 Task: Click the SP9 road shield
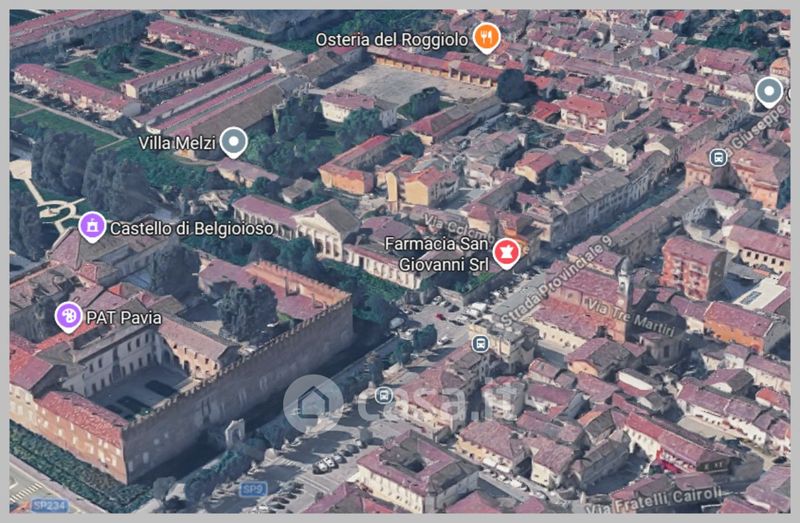[253, 488]
